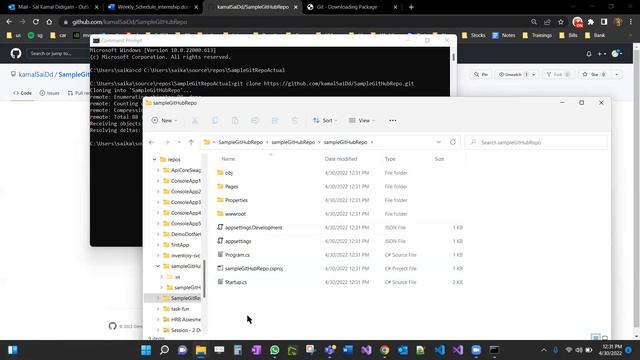Sort by the Date modified column header

[x=341, y=159]
